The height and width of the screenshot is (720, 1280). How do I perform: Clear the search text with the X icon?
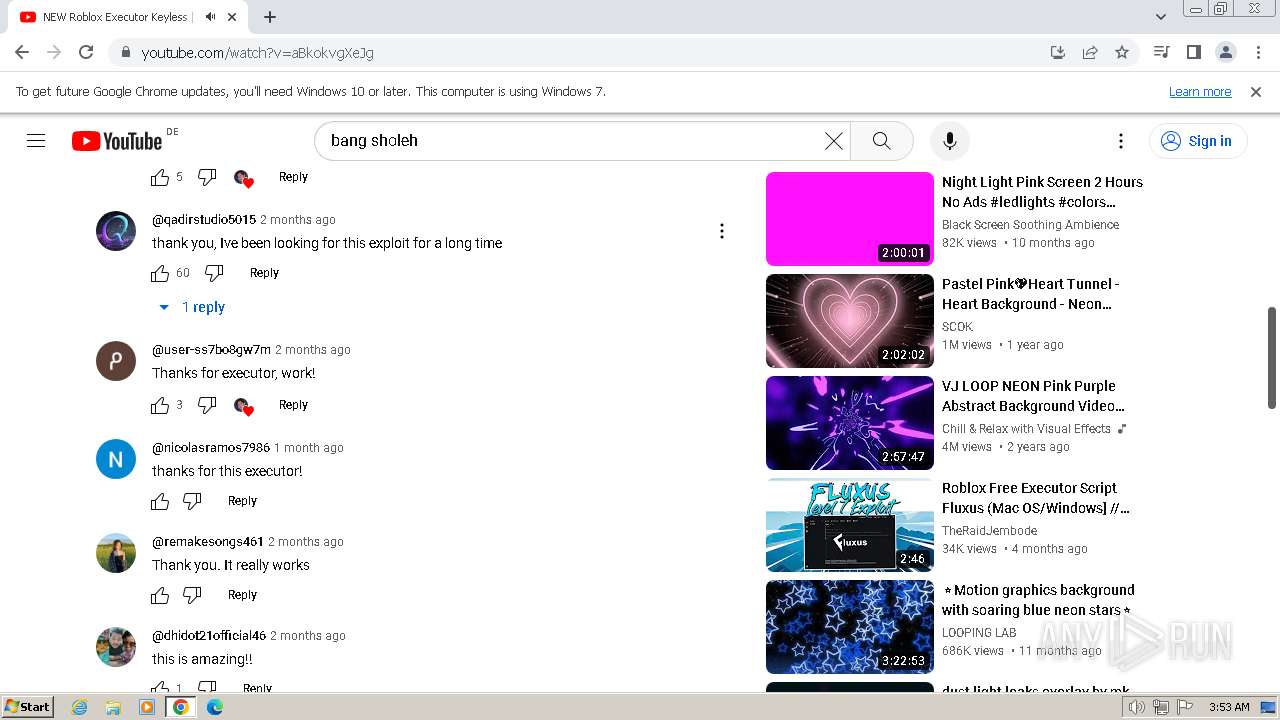click(833, 141)
